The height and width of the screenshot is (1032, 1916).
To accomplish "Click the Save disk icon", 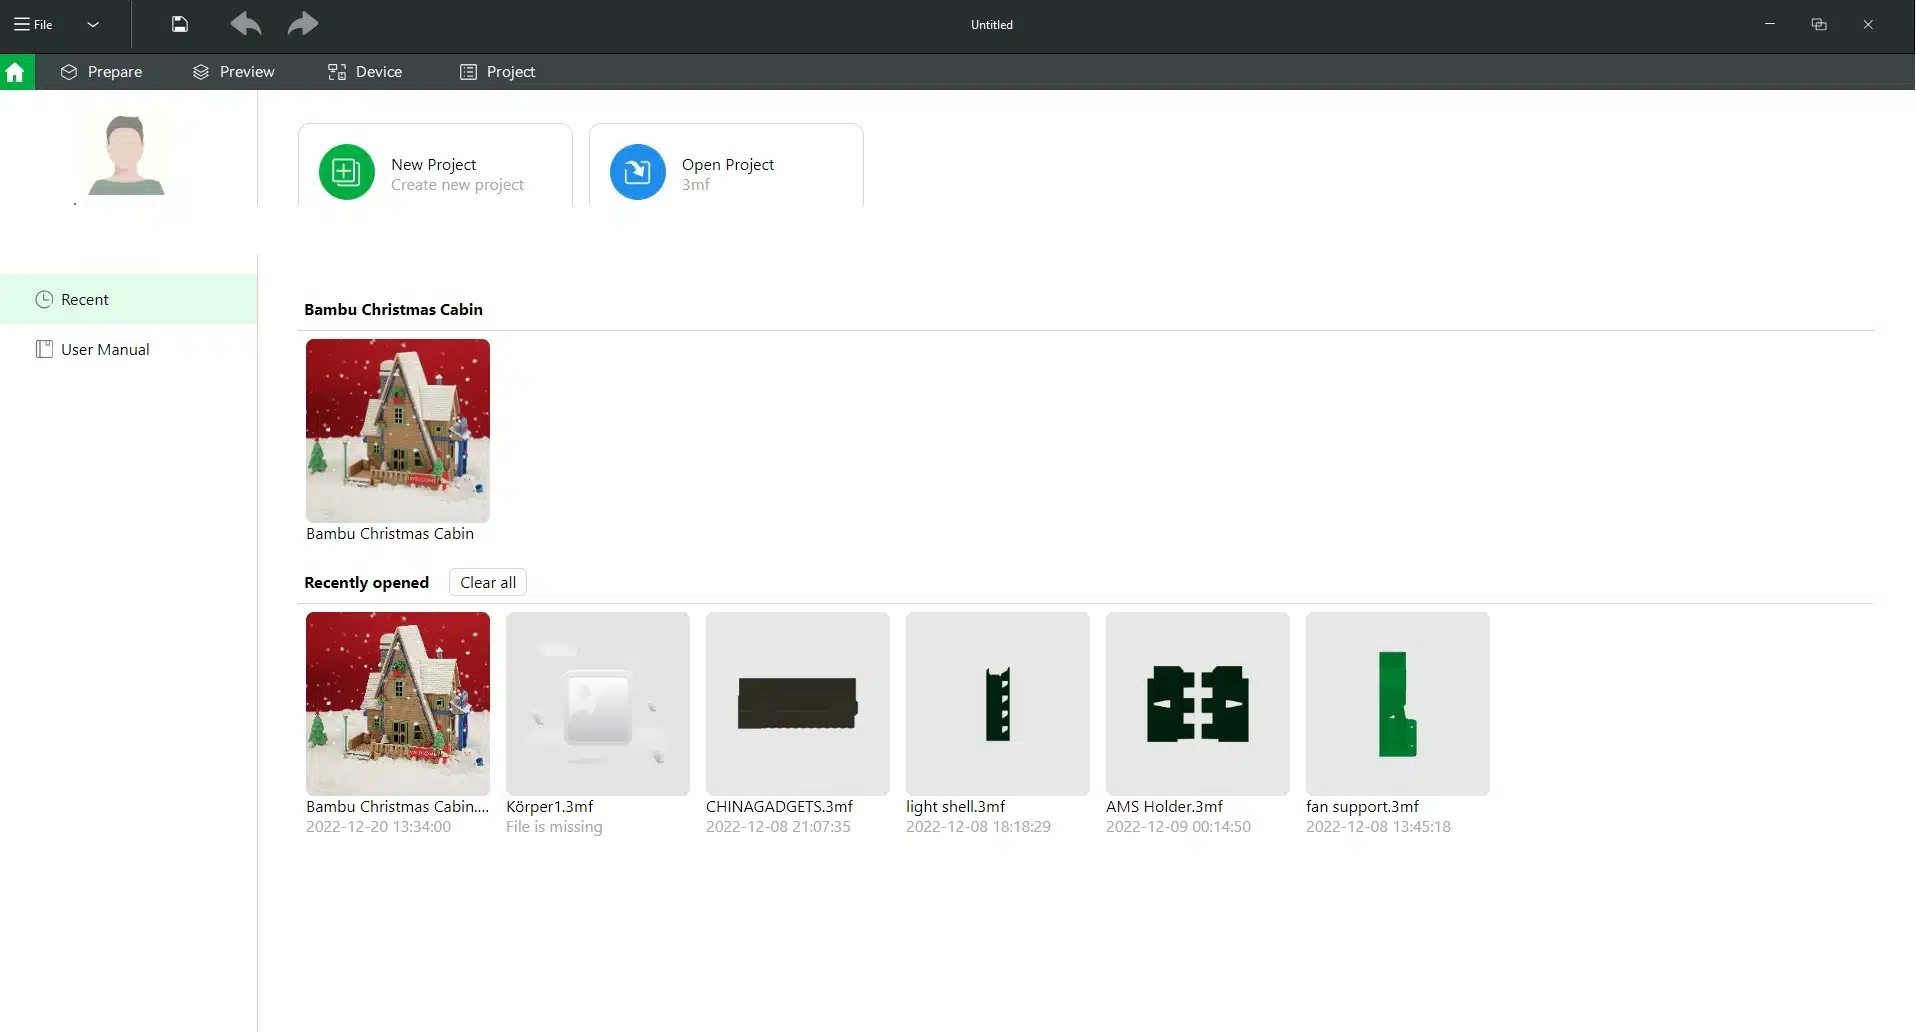I will [x=180, y=24].
